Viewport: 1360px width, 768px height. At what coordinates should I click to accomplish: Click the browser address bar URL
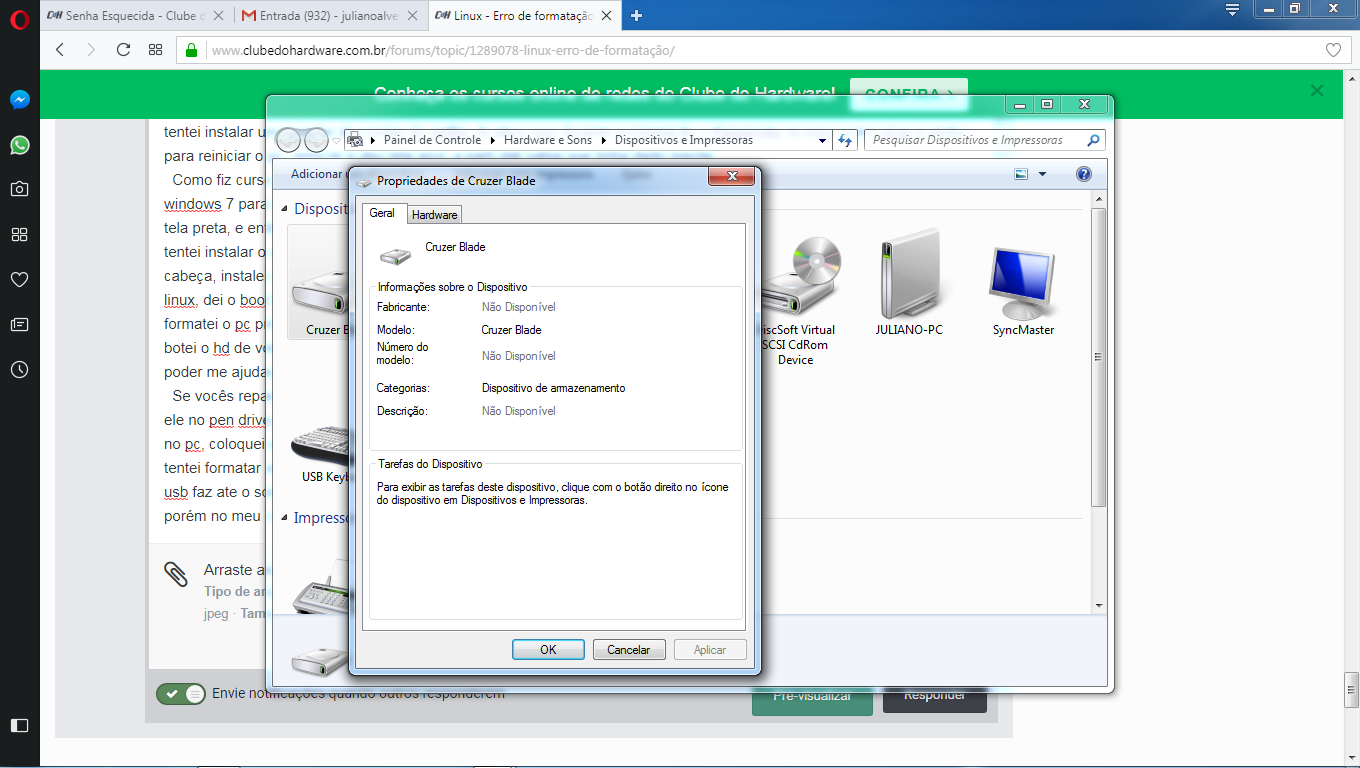[443, 50]
